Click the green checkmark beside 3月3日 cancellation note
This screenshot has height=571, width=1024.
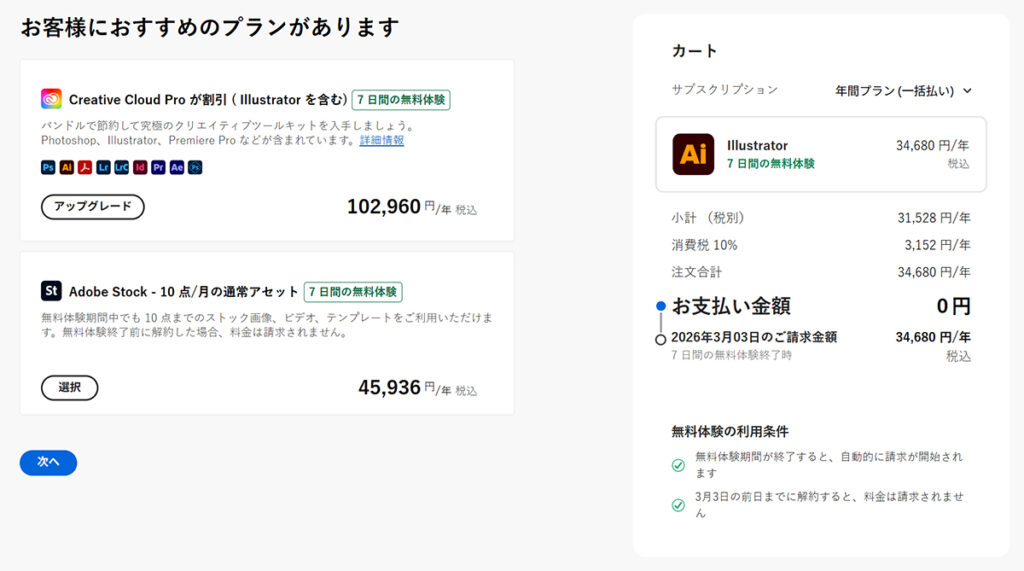tap(679, 505)
